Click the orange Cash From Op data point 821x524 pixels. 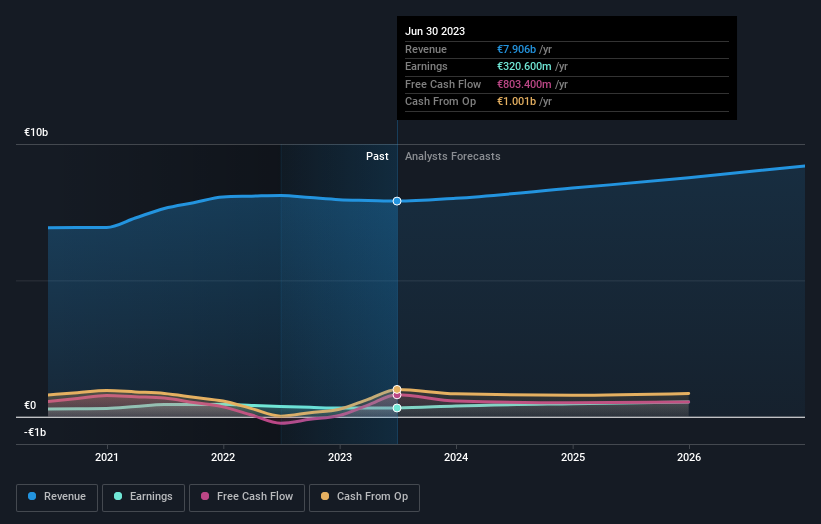pos(397,389)
